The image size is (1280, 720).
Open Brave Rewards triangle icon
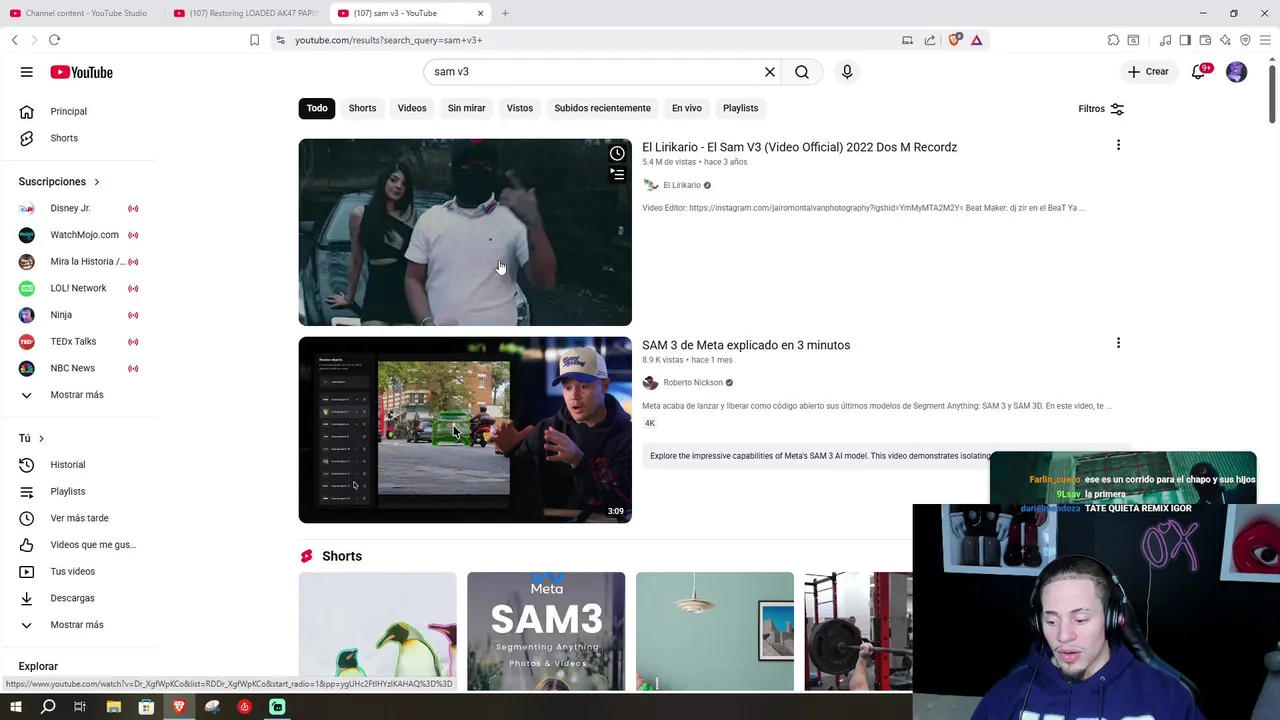tap(976, 40)
